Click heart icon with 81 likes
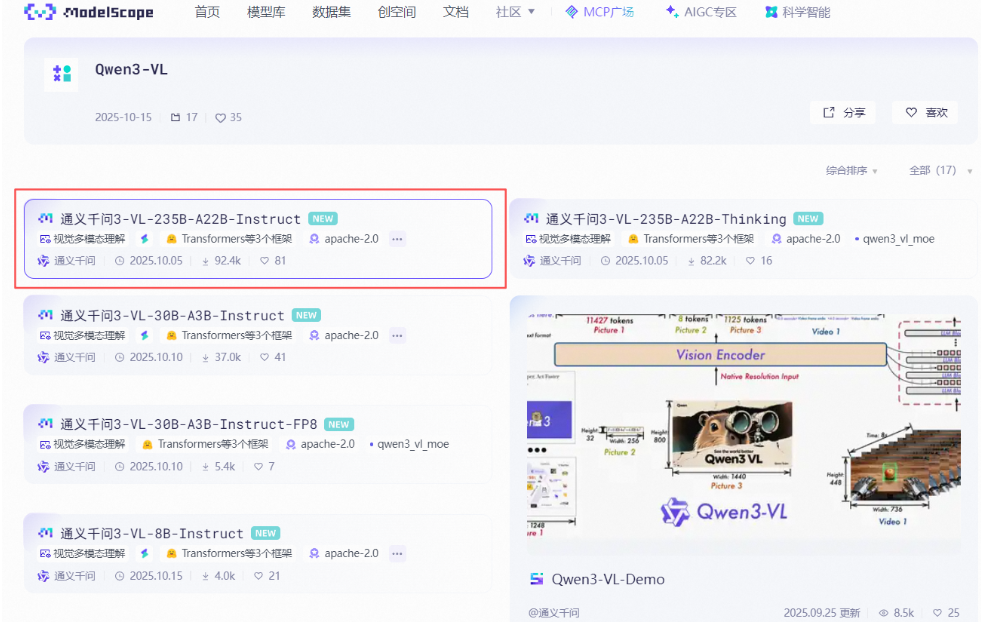Image resolution: width=981 pixels, height=625 pixels. (x=265, y=261)
